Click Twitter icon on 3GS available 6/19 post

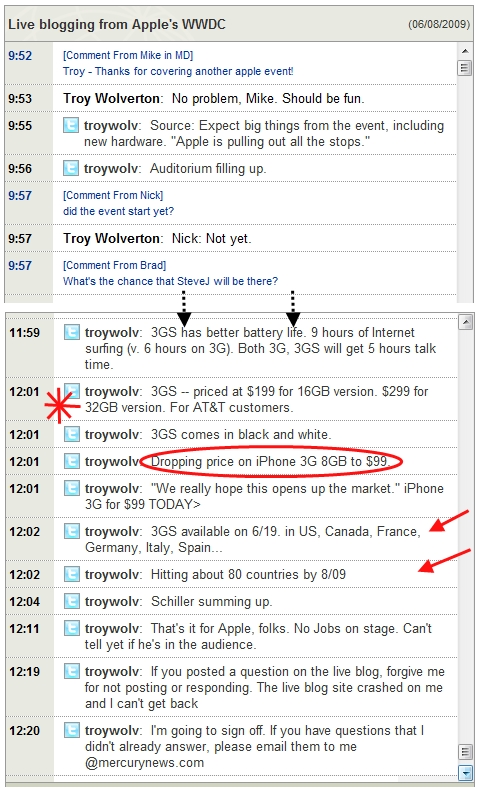coord(72,531)
